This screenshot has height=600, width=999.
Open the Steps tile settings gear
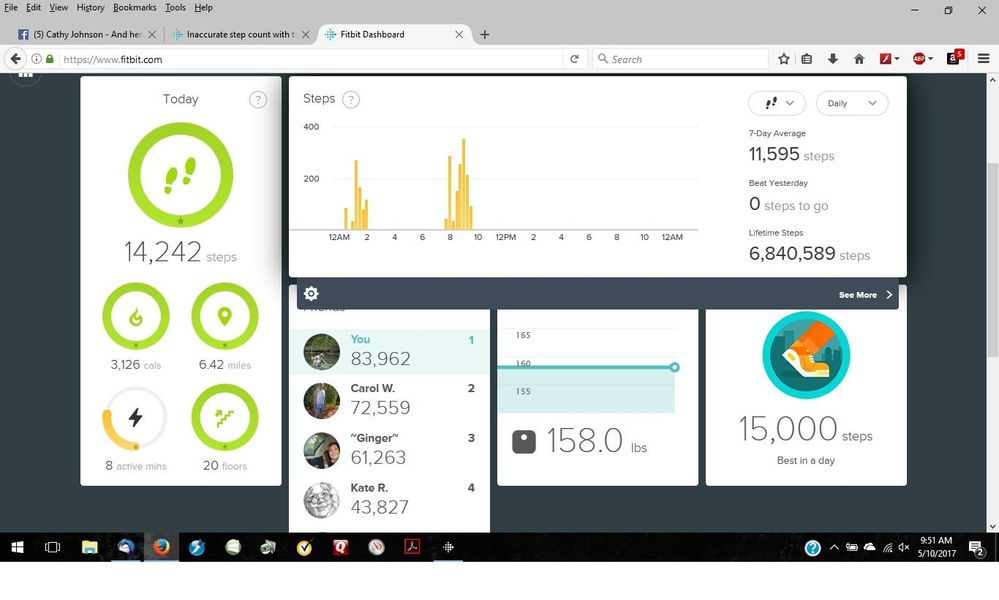click(311, 294)
